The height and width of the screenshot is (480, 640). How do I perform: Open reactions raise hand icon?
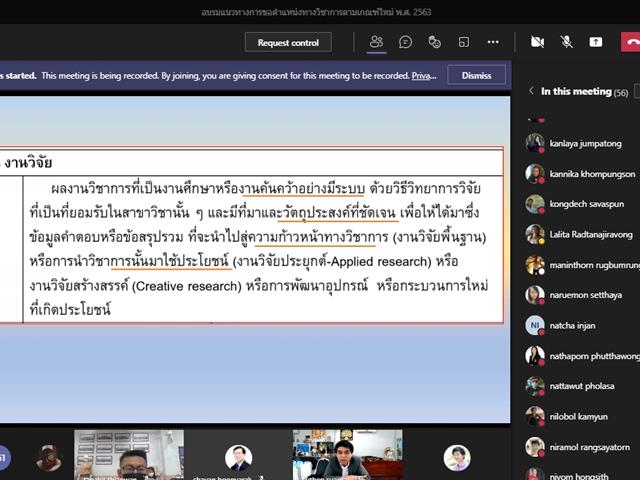pyautogui.click(x=434, y=42)
